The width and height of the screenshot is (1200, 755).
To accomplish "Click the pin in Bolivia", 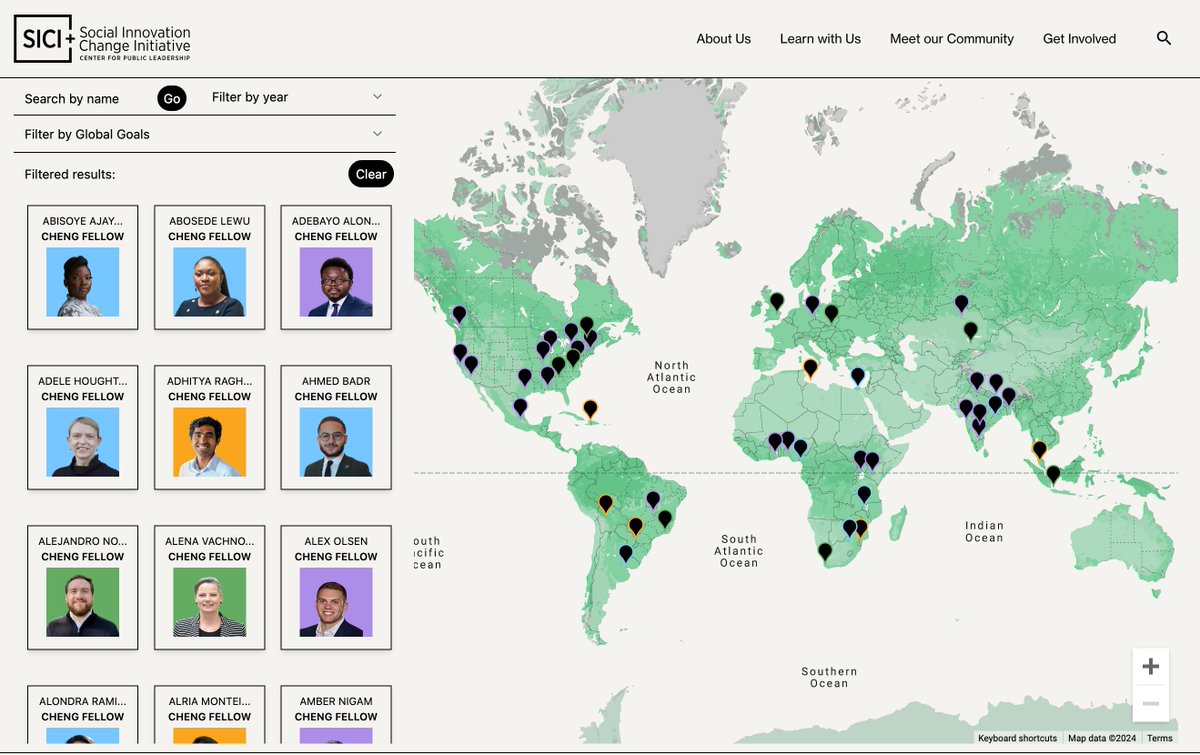I will (605, 503).
